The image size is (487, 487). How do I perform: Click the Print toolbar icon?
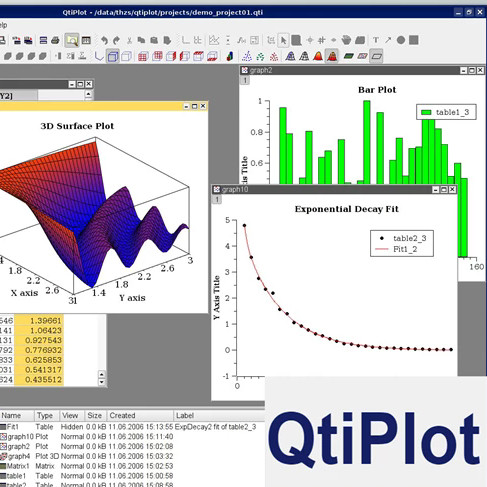click(x=55, y=41)
